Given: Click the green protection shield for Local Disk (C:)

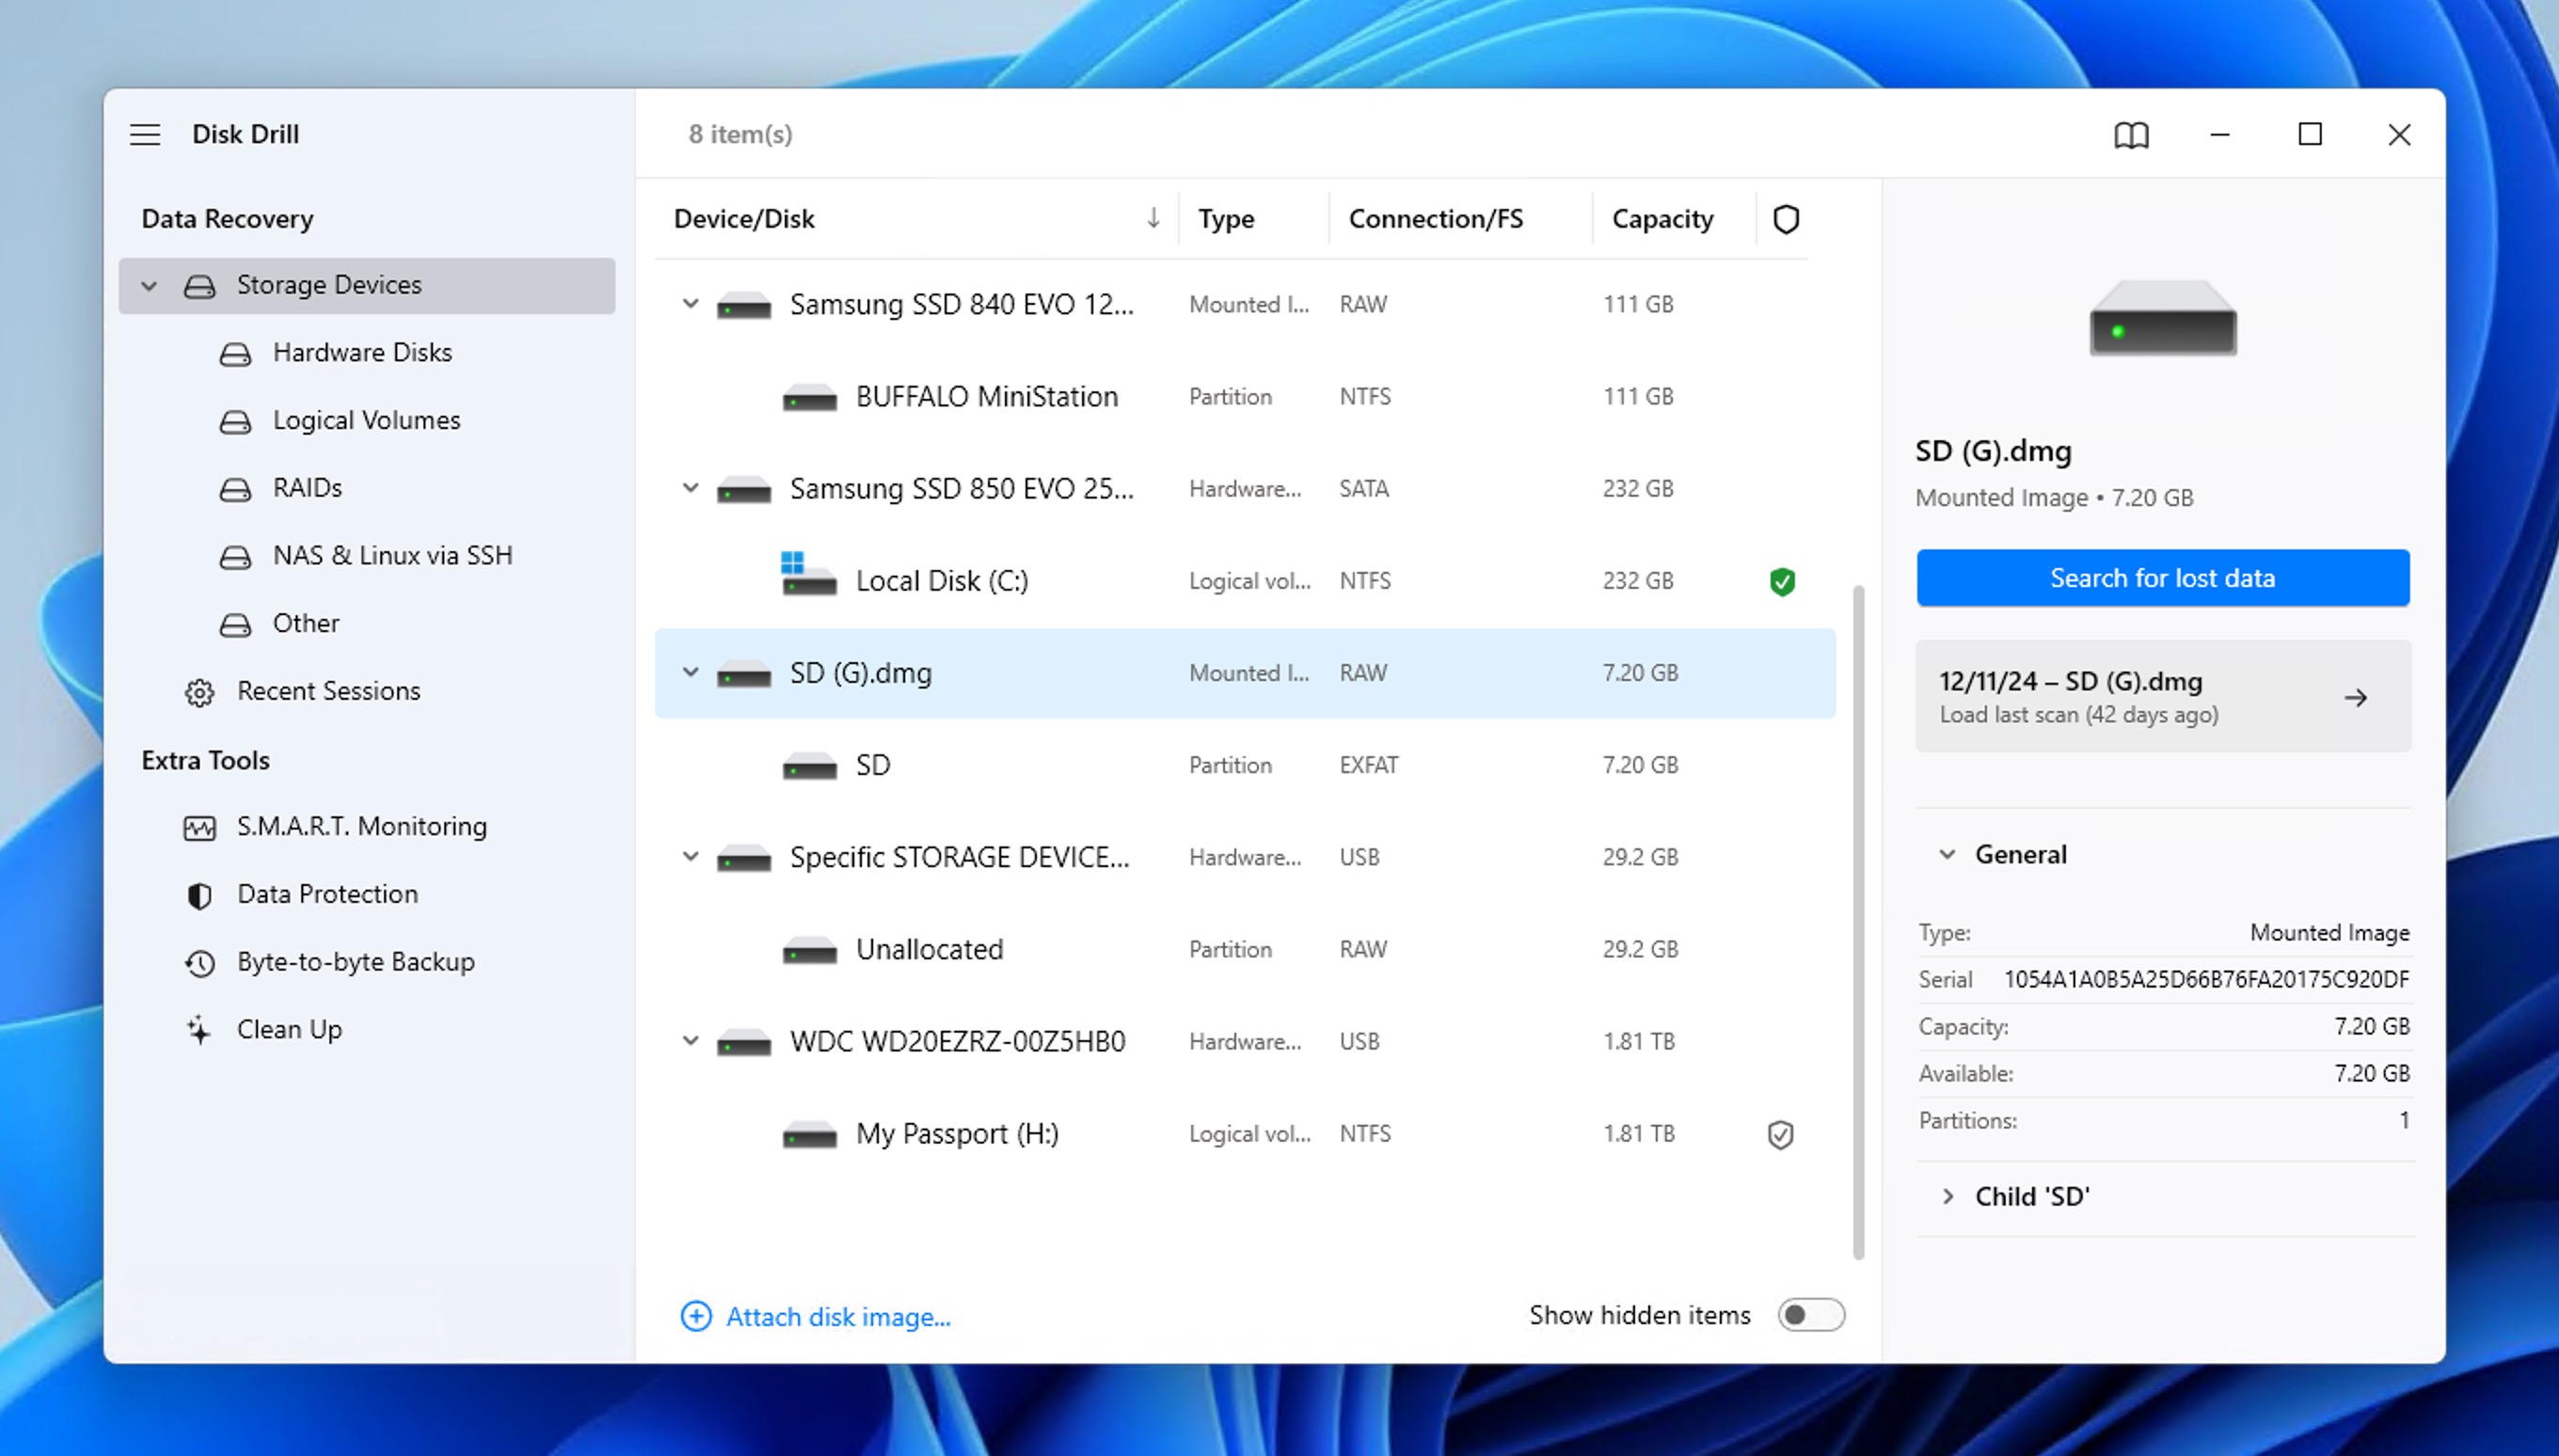Looking at the screenshot, I should pyautogui.click(x=1782, y=581).
